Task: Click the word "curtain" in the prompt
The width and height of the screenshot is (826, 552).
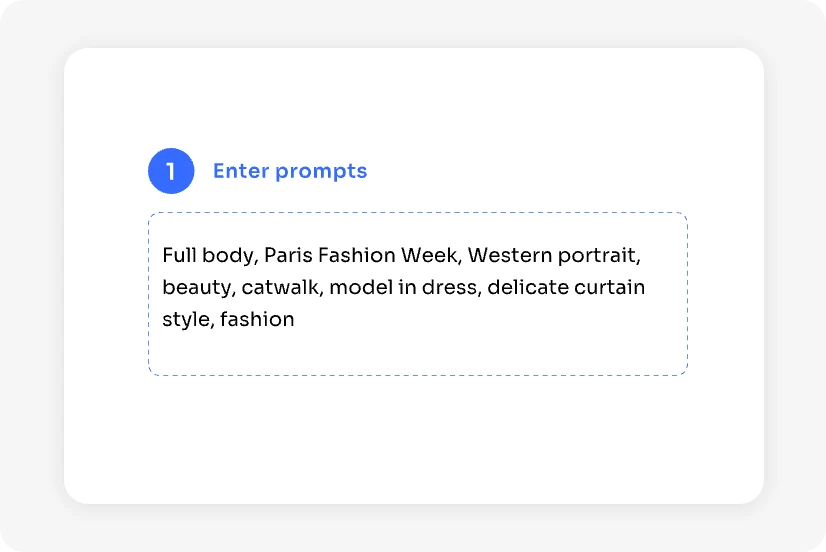Action: tap(609, 288)
